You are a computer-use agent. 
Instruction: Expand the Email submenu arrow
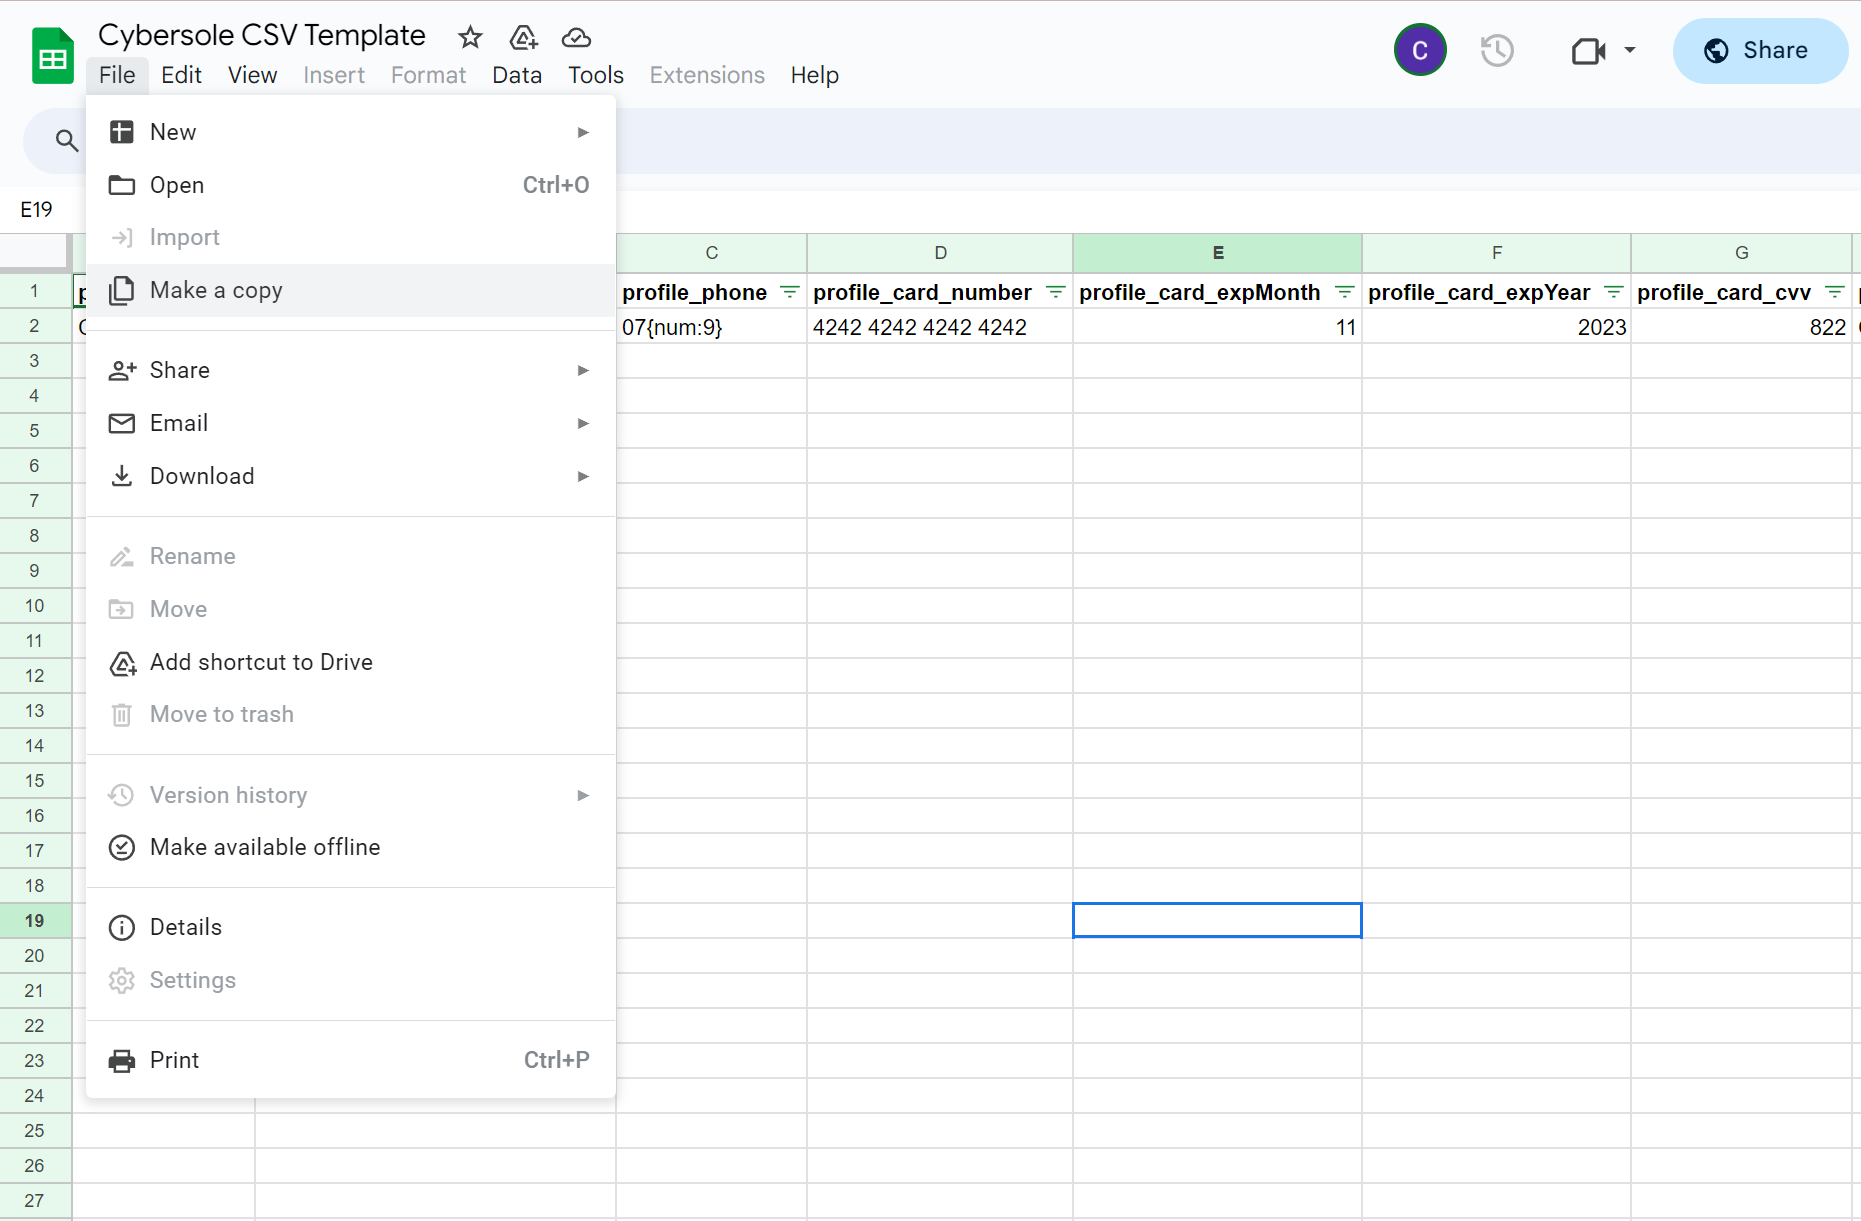pos(583,423)
